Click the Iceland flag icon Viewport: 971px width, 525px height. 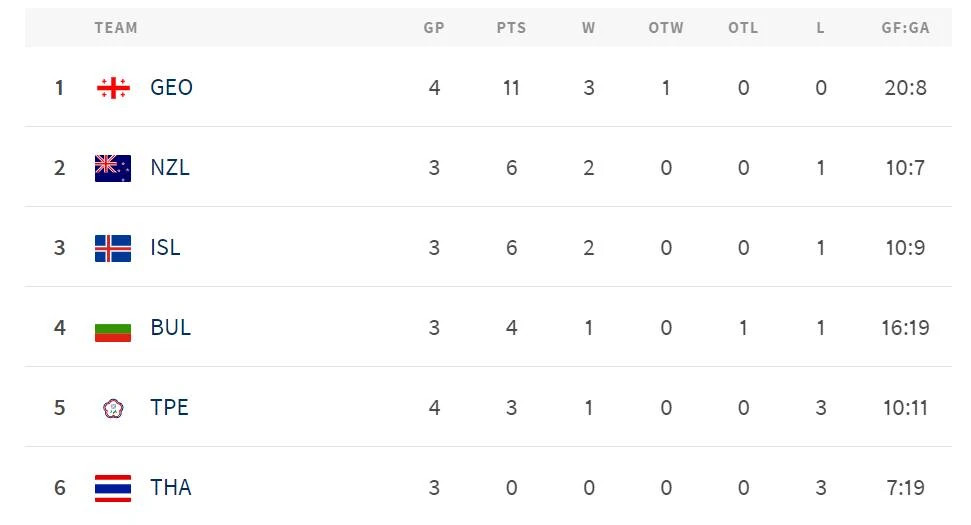click(x=113, y=248)
